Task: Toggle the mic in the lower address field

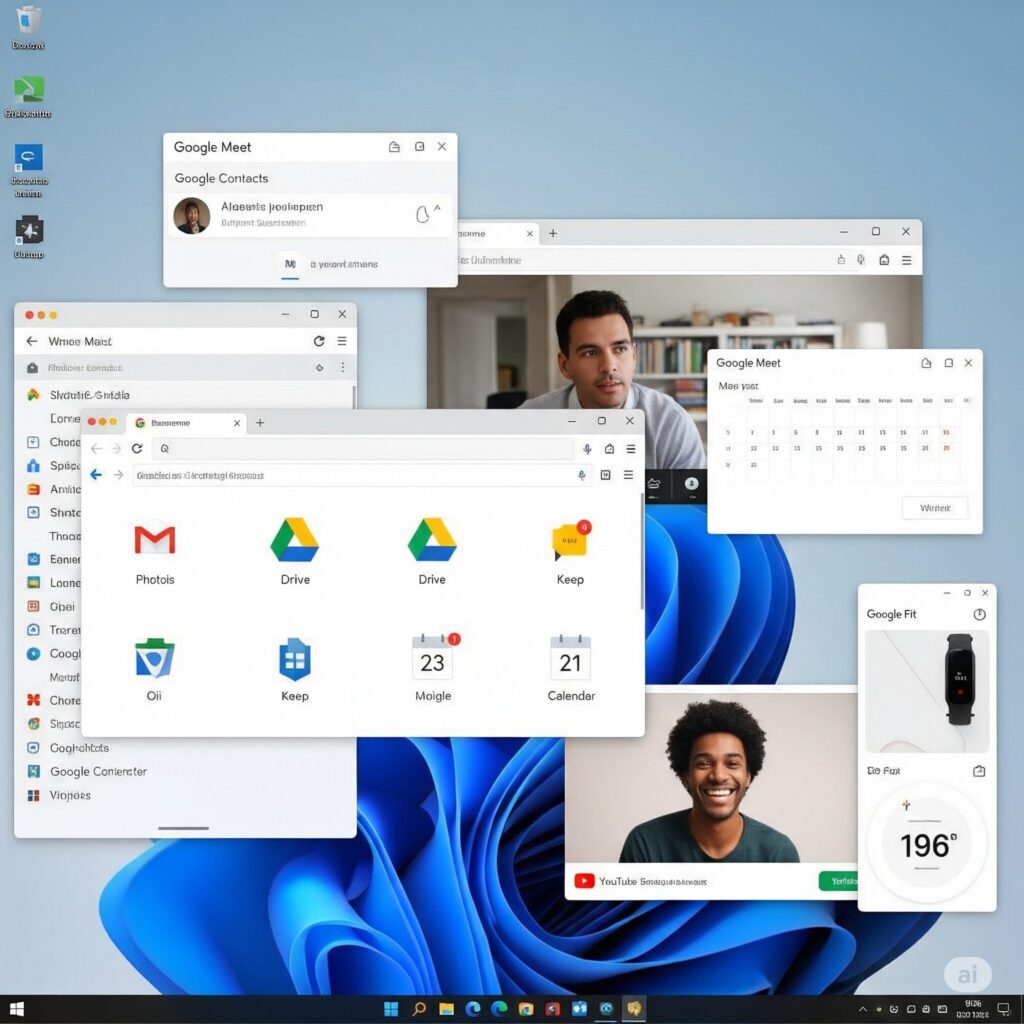Action: 581,475
